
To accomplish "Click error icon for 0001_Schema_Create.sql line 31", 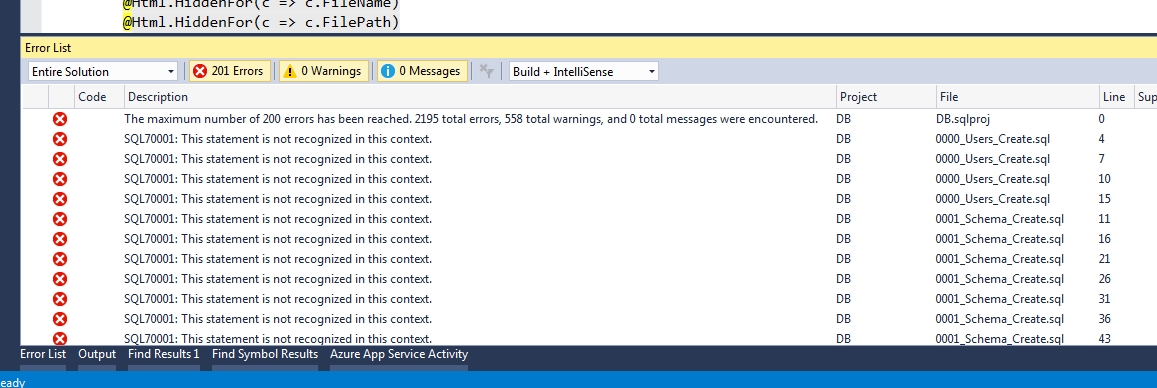I will [60, 299].
